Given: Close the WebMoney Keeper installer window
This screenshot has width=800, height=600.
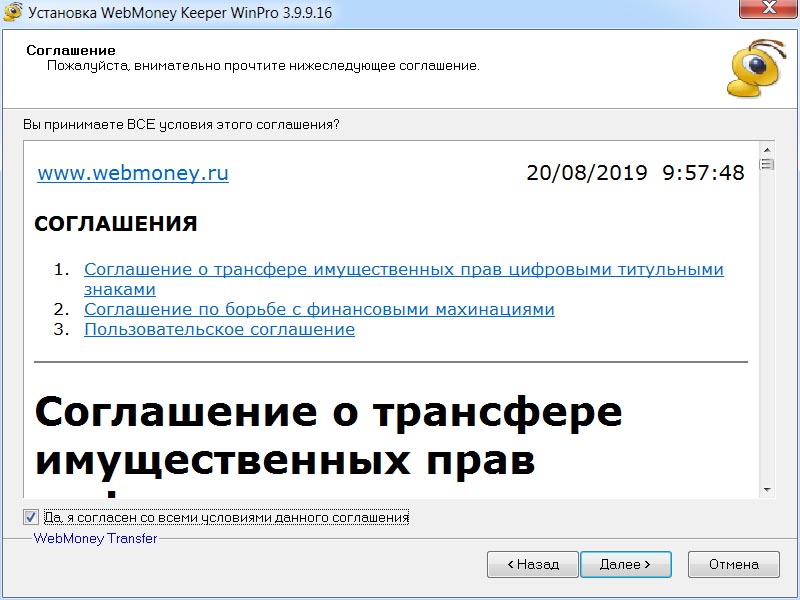Looking at the screenshot, I should (x=768, y=8).
